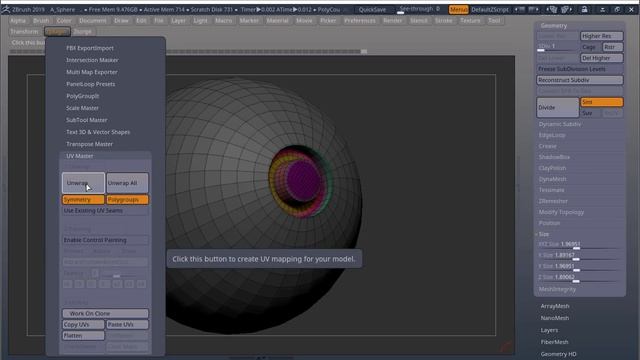
Task: Click the QuickSave button
Action: (x=372, y=9)
